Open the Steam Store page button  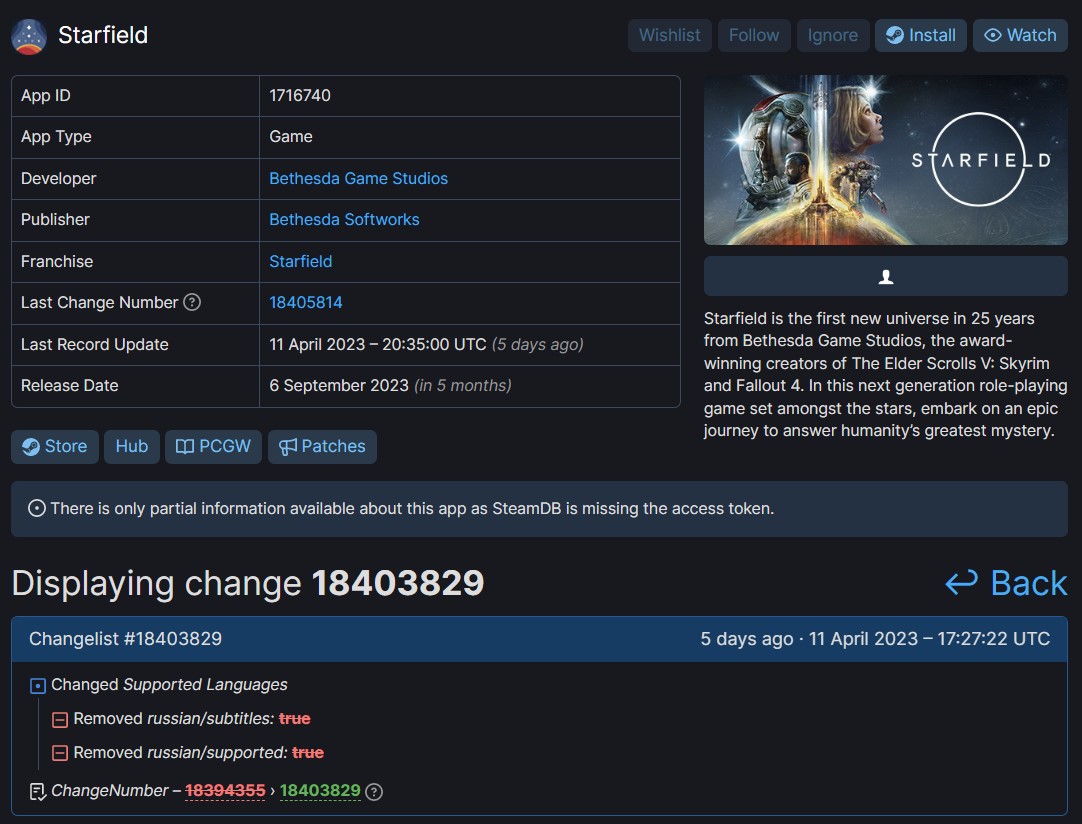coord(55,447)
